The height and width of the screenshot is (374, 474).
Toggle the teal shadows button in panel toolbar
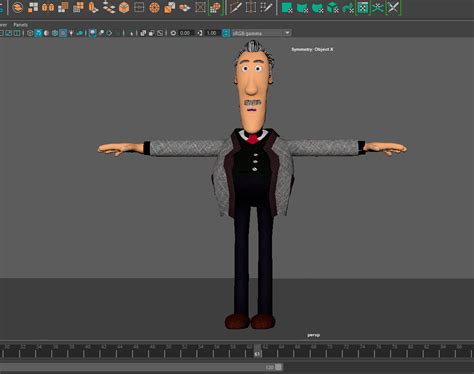click(79, 33)
